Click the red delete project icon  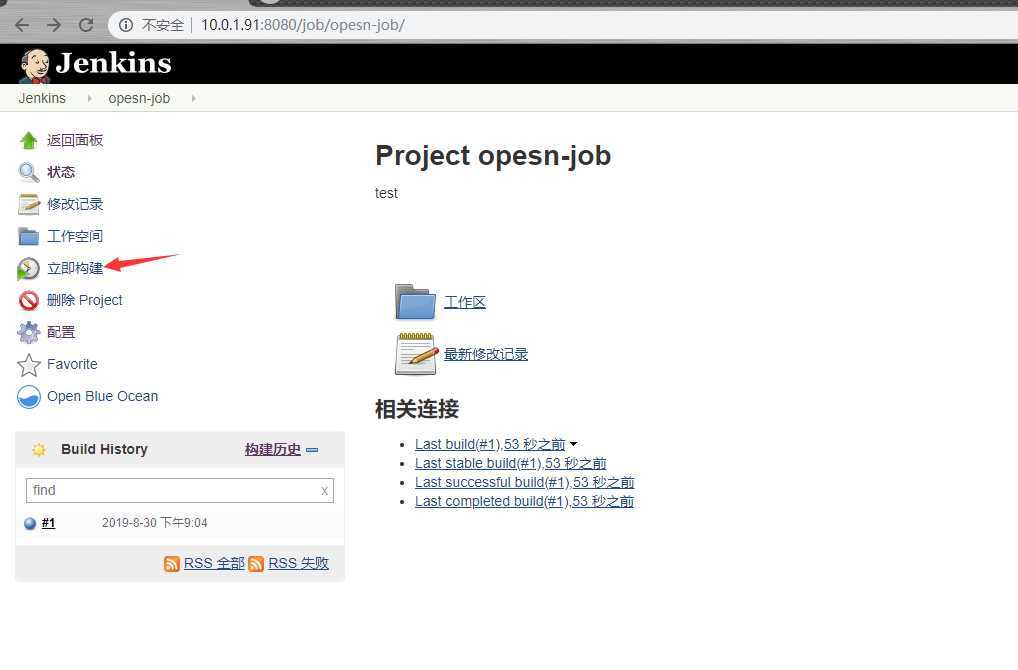point(29,301)
